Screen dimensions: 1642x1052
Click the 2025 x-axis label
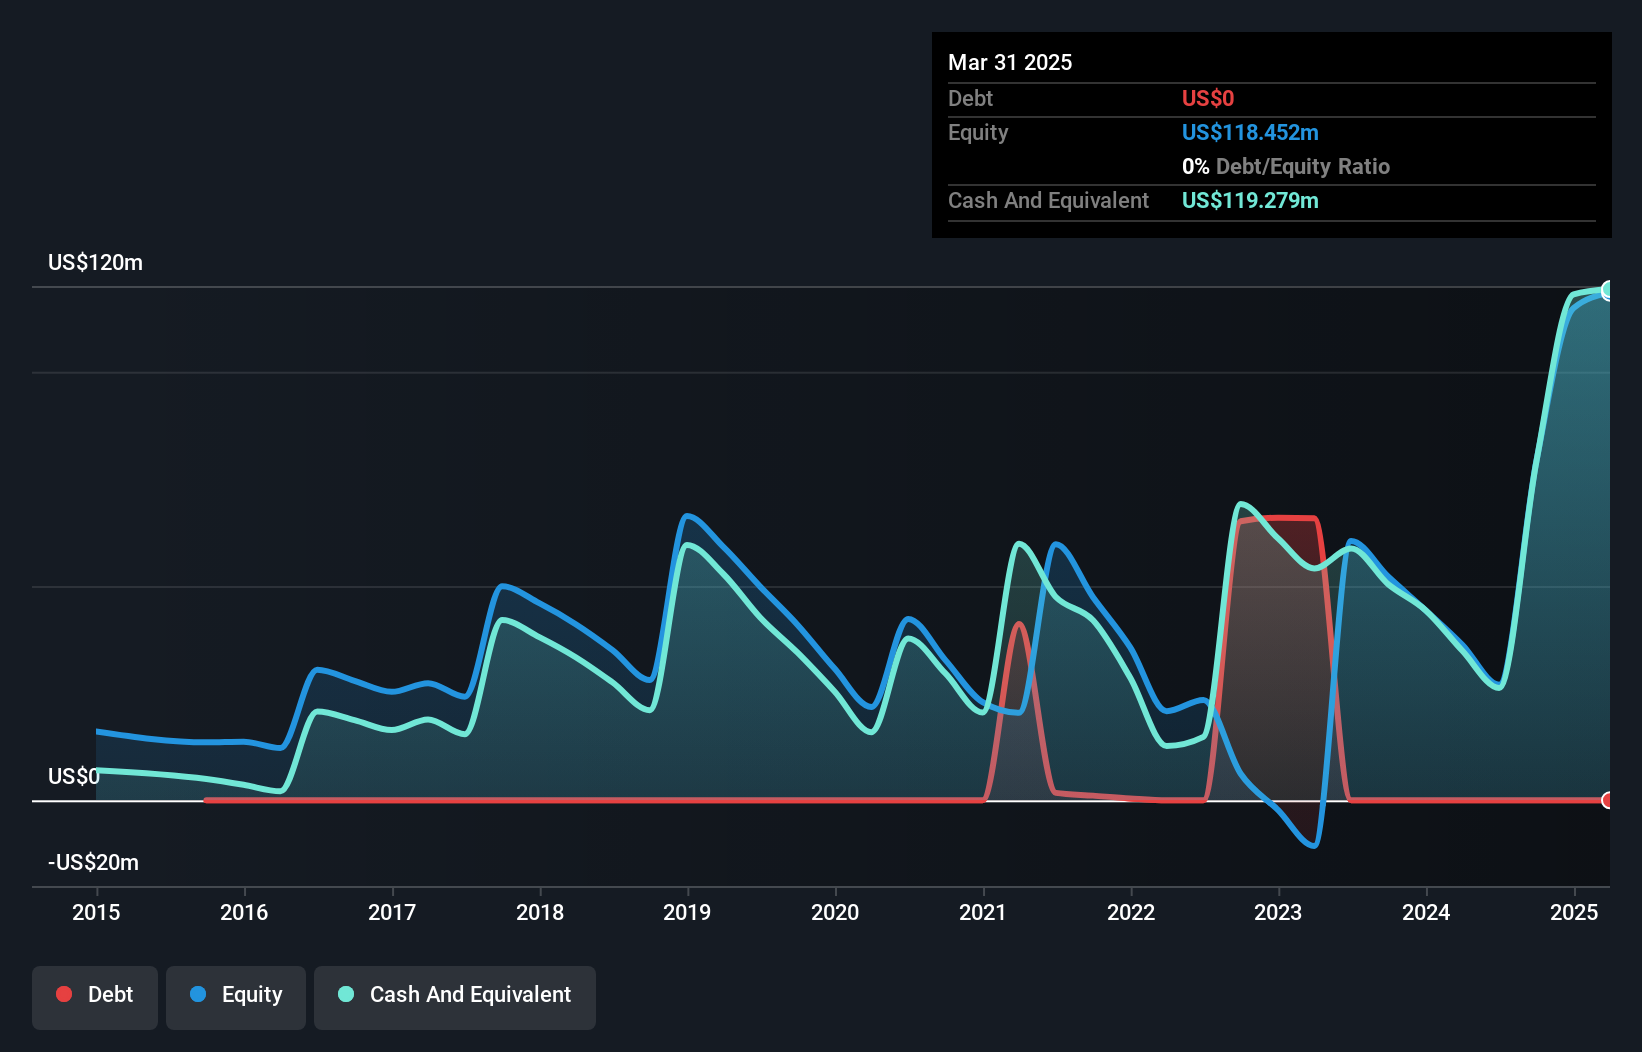pyautogui.click(x=1574, y=912)
